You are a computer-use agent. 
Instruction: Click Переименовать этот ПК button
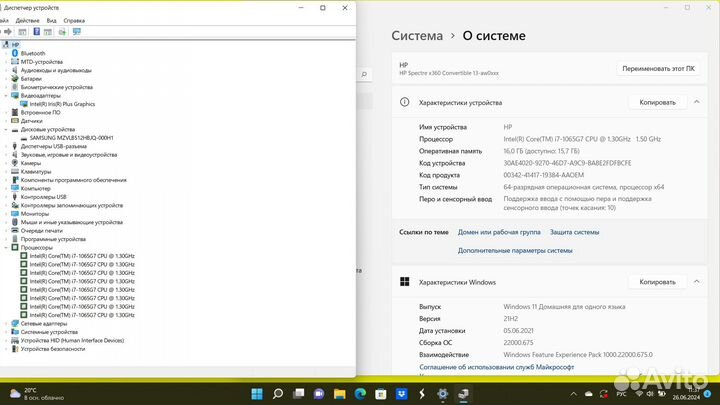[x=658, y=68]
